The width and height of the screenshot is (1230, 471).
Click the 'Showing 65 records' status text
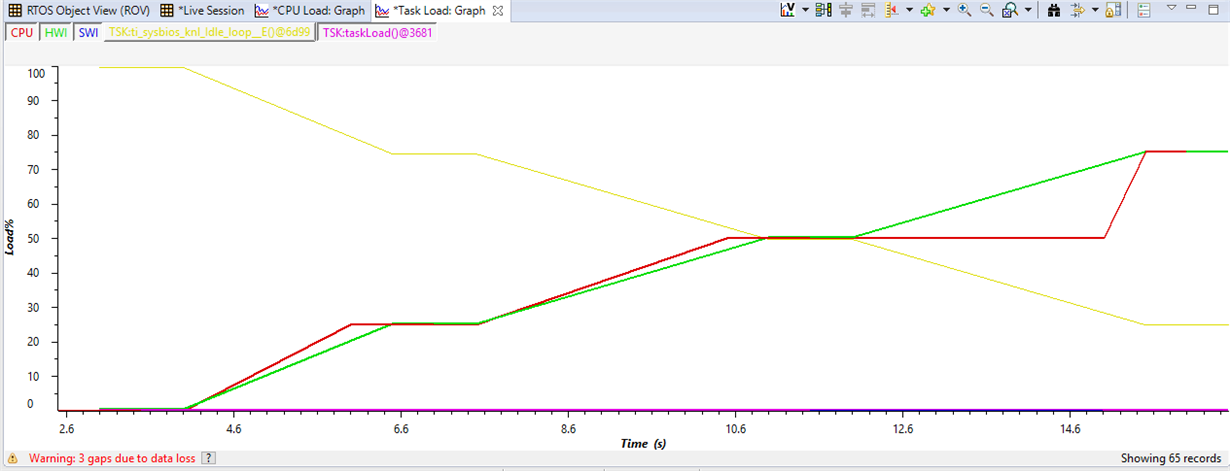1172,458
